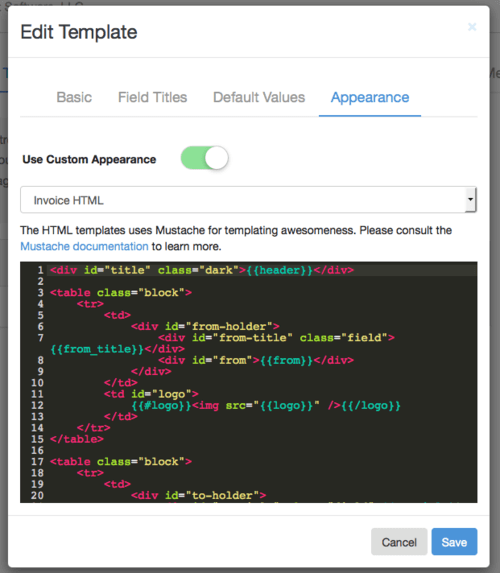Image resolution: width=500 pixels, height=573 pixels.
Task: Click the td id="logo" code line
Action: pyautogui.click(x=151, y=394)
